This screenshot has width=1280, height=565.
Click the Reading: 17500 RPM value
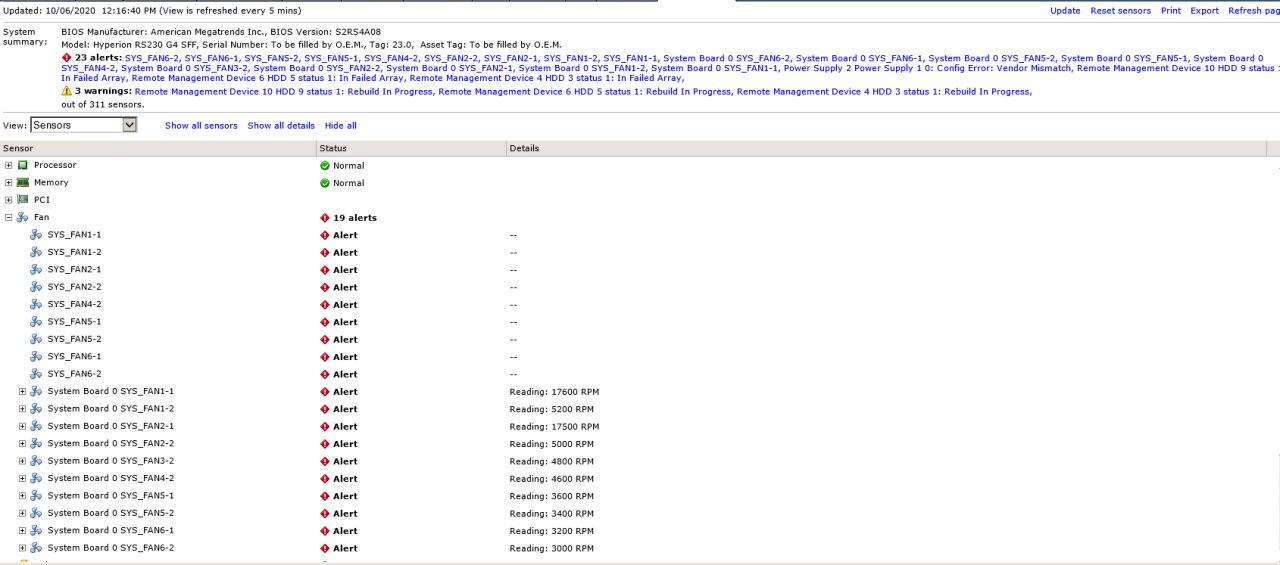pyautogui.click(x=554, y=427)
